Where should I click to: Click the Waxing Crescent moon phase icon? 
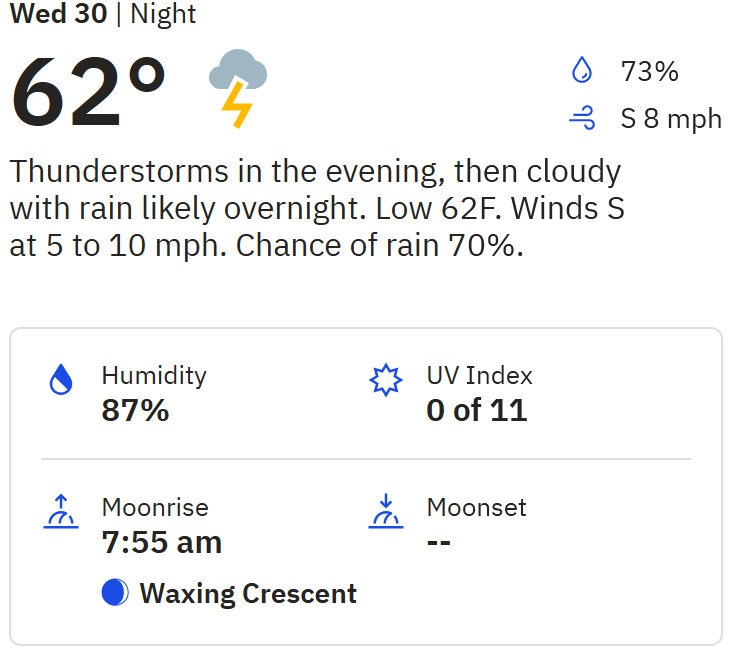point(115,593)
